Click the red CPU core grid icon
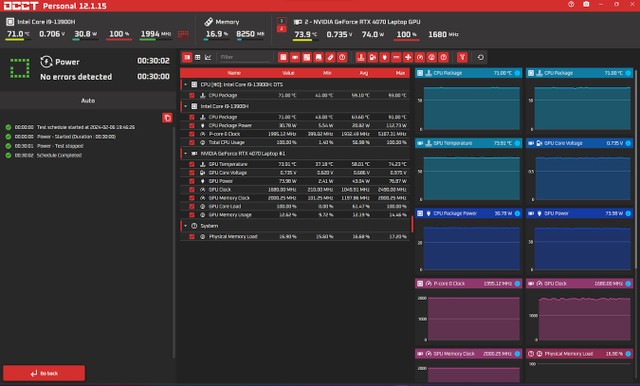 pyautogui.click(x=183, y=34)
